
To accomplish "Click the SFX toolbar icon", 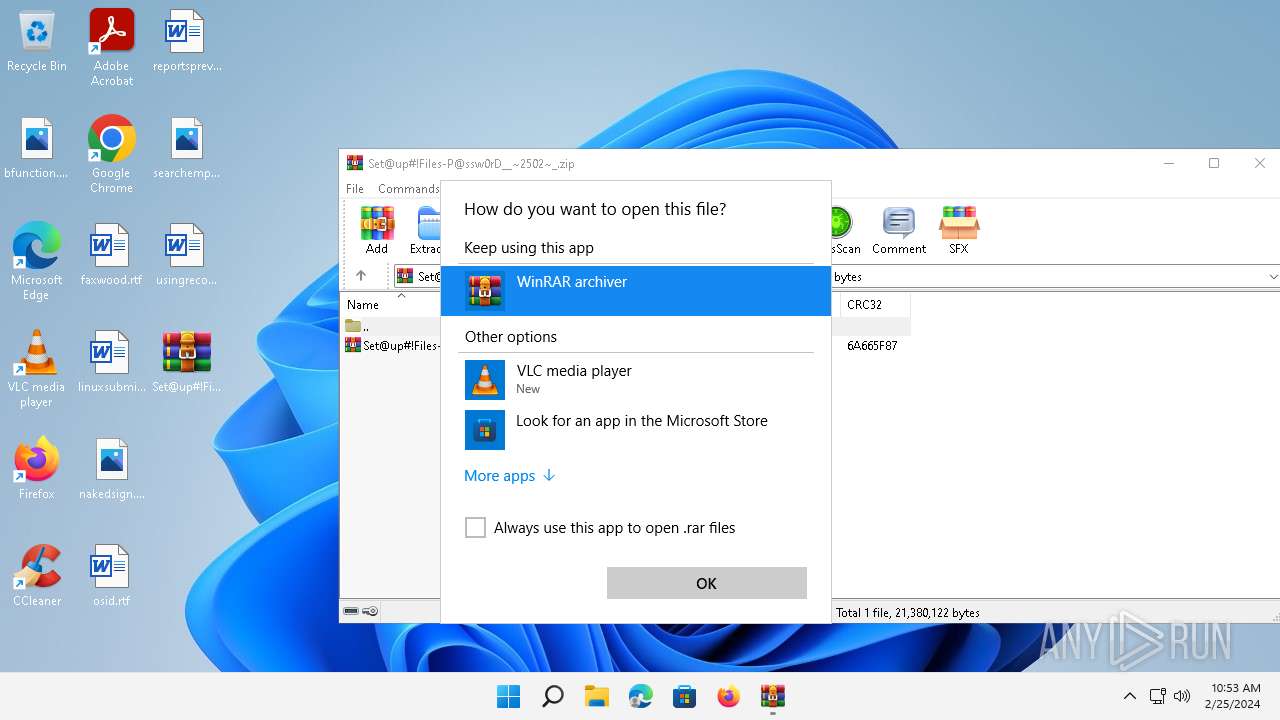I will pyautogui.click(x=958, y=230).
